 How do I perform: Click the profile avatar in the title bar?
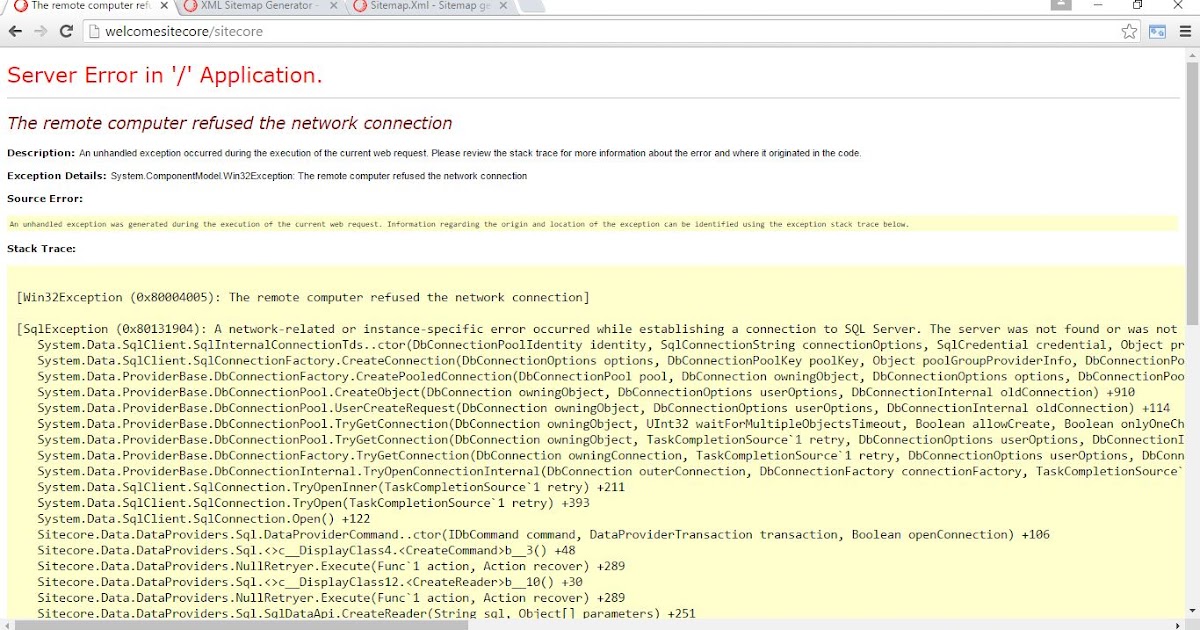point(1062,5)
